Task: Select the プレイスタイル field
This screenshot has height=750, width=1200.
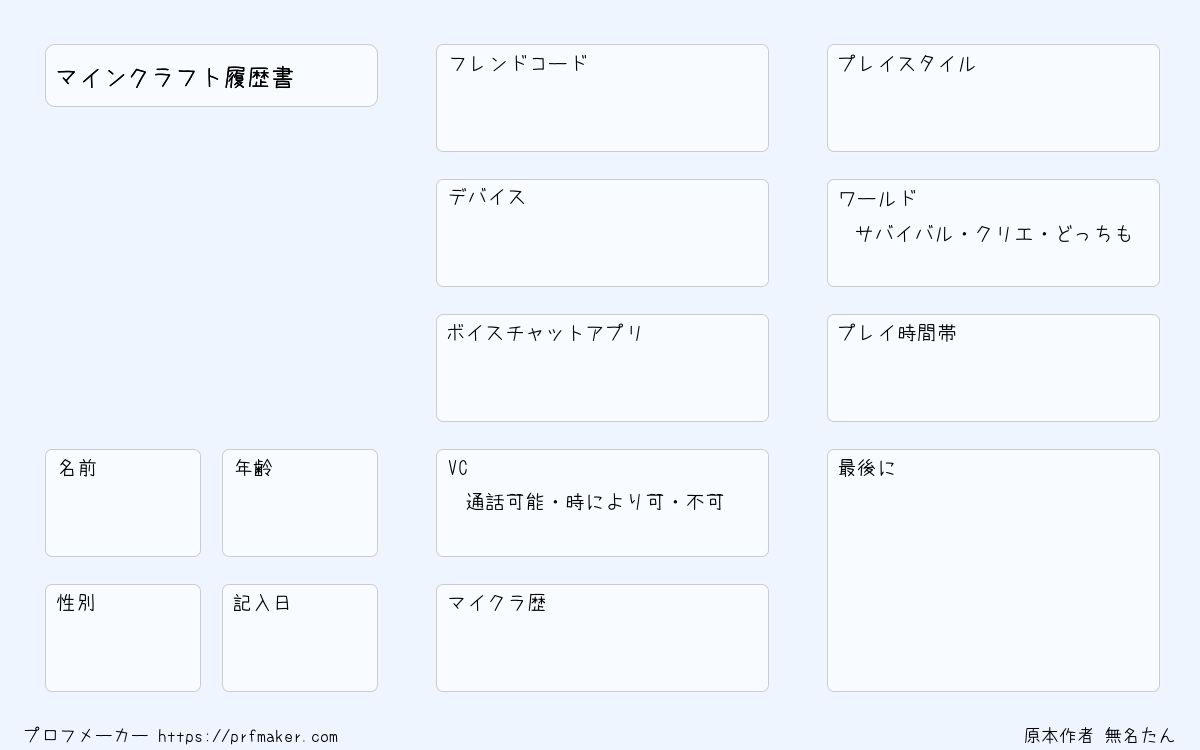Action: tap(993, 98)
